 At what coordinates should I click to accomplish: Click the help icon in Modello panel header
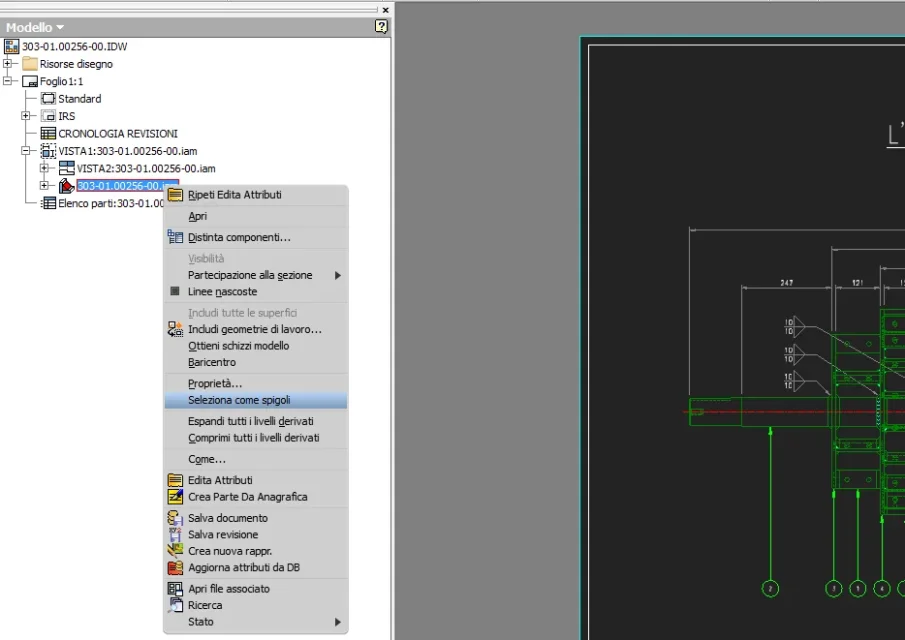[x=381, y=27]
